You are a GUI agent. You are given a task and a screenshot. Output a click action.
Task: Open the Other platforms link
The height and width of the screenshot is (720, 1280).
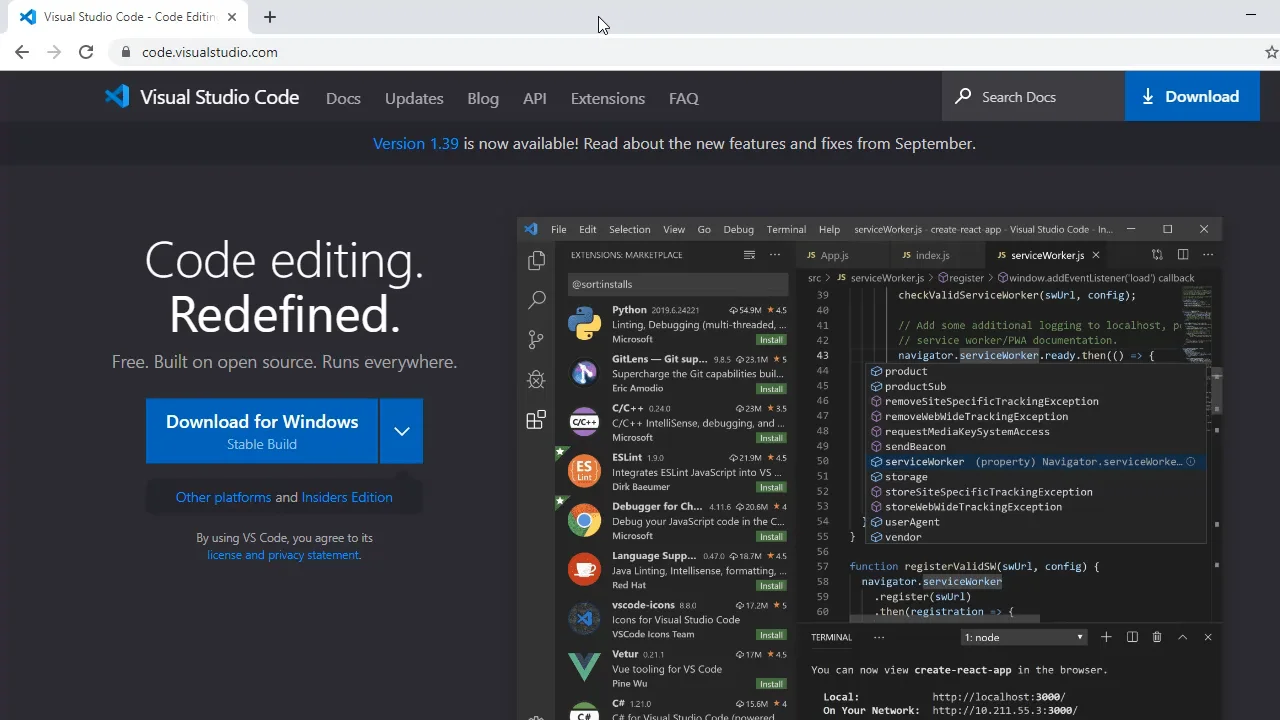(223, 497)
